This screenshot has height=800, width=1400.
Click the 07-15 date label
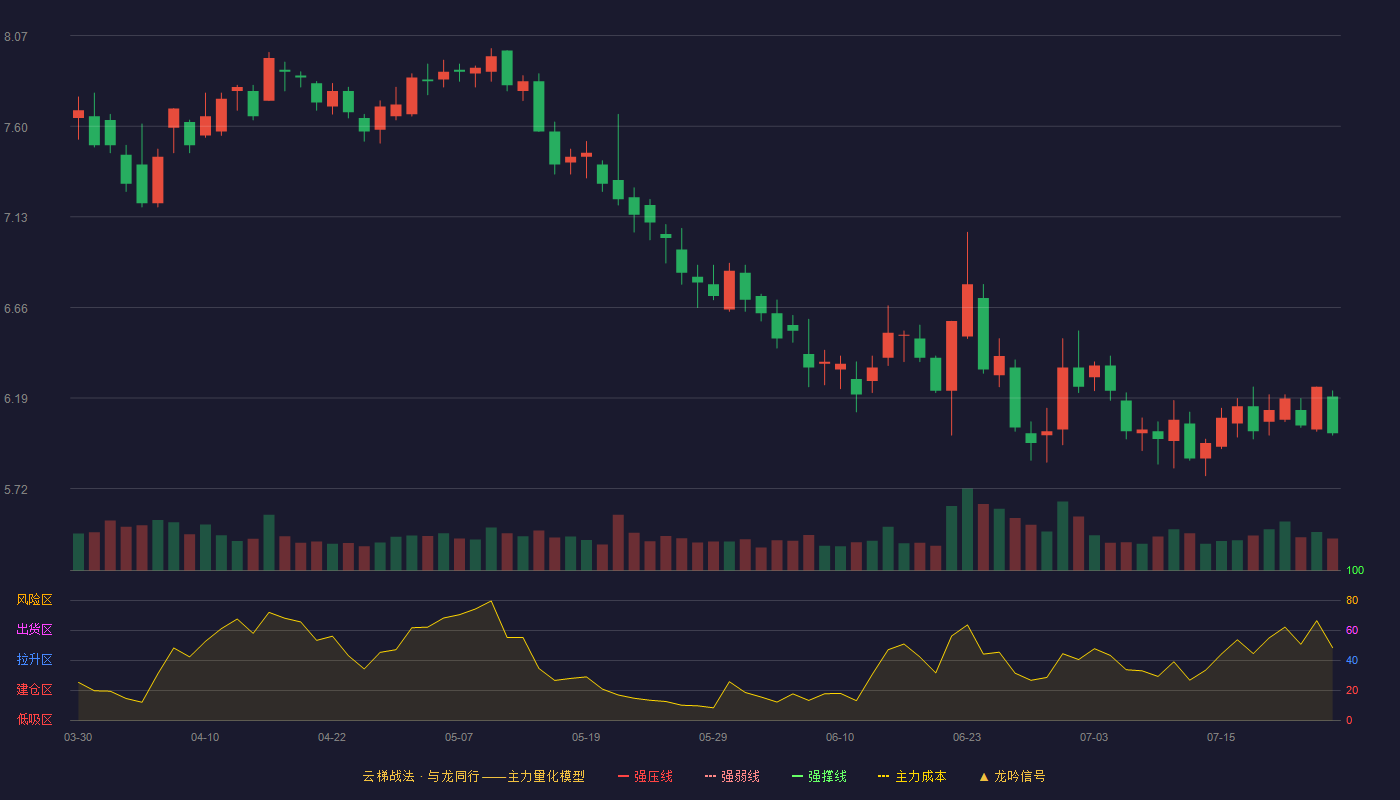pyautogui.click(x=1221, y=737)
